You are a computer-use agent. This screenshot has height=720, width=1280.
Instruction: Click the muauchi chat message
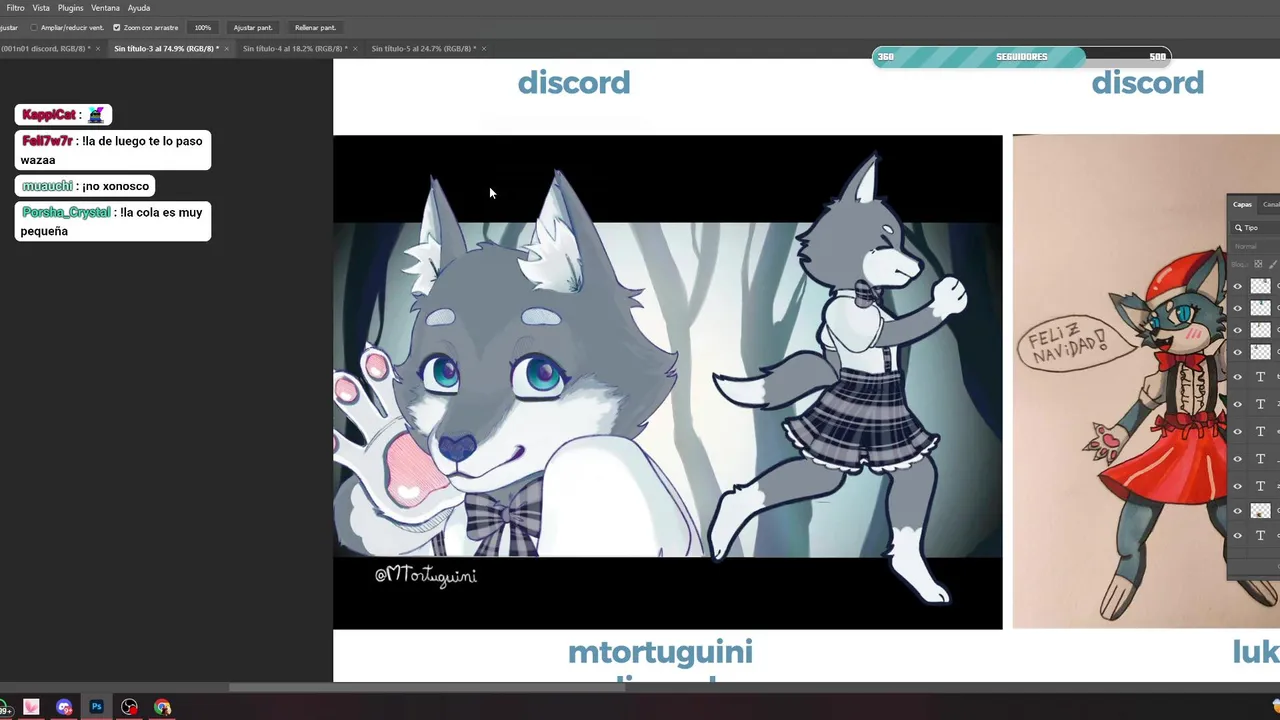(x=85, y=186)
